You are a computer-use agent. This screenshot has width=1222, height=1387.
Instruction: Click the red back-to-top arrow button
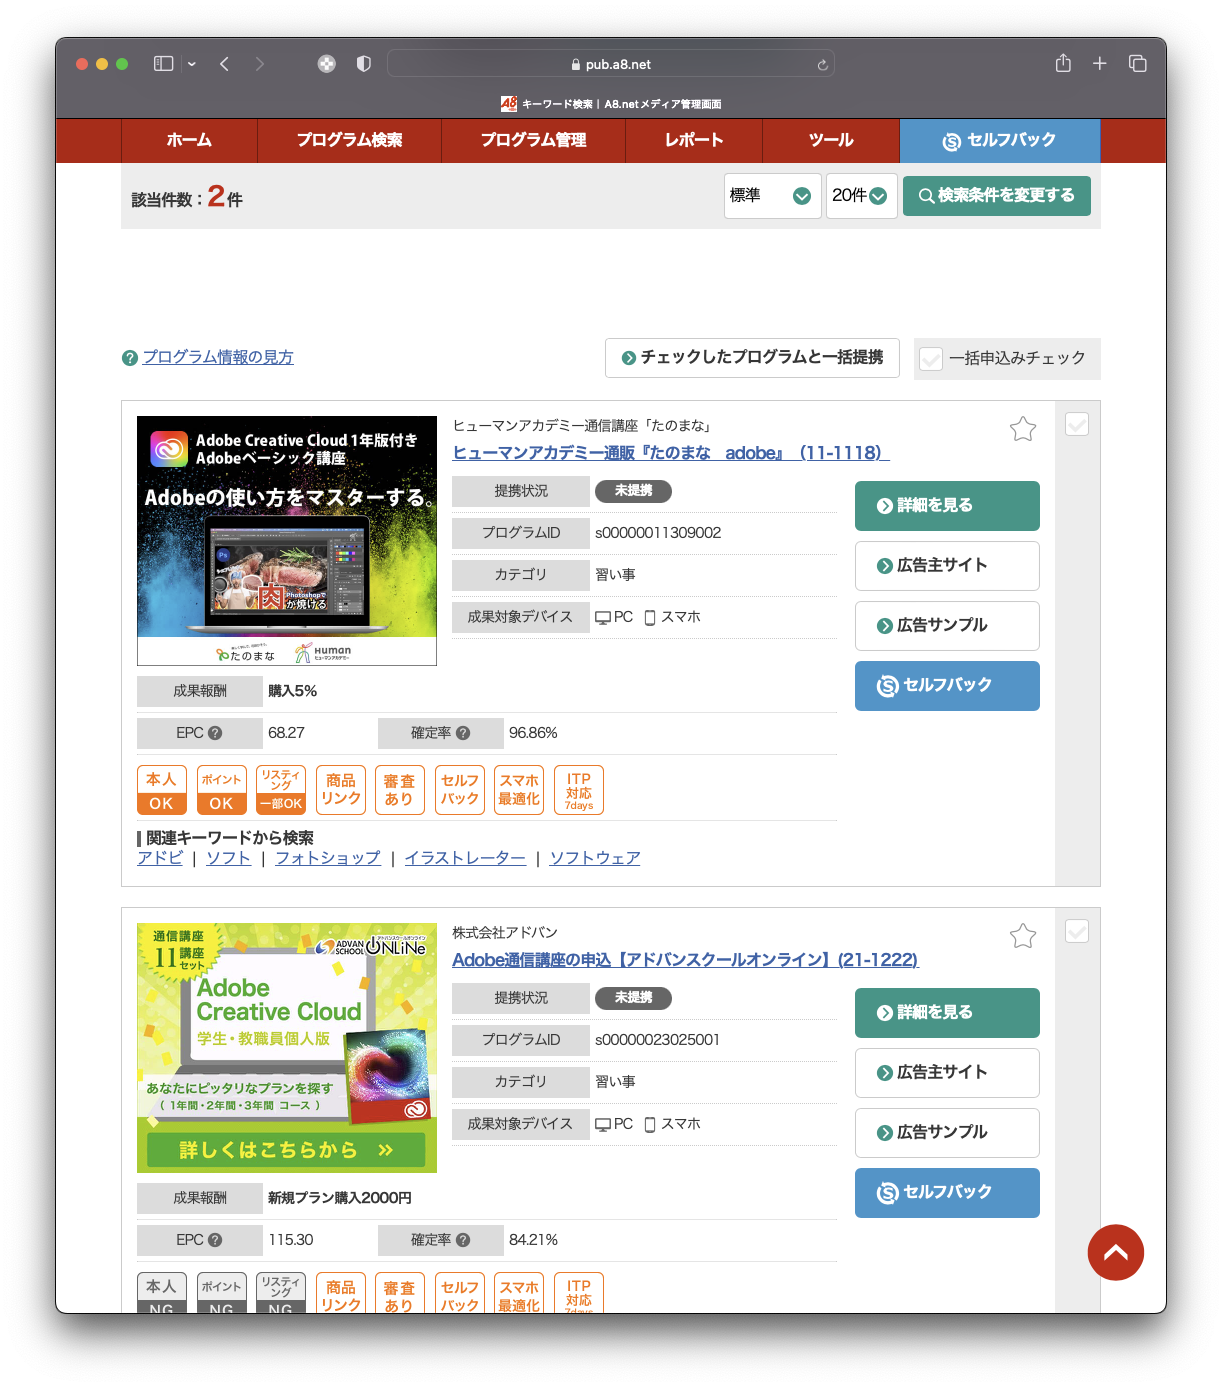coord(1116,1252)
